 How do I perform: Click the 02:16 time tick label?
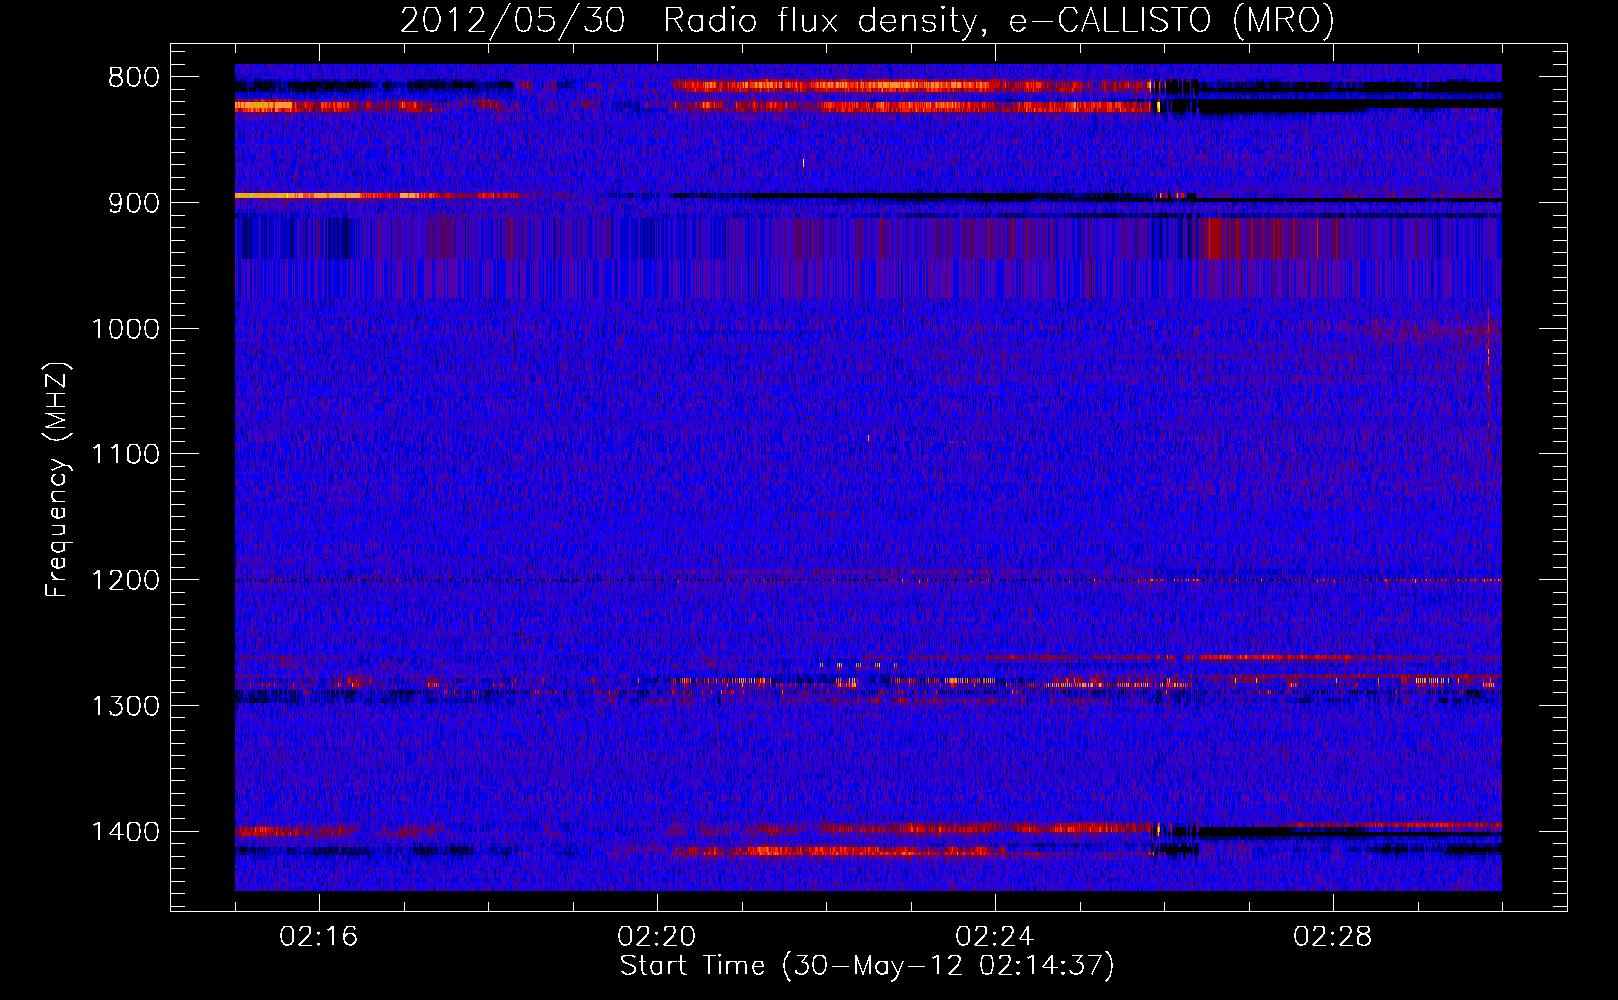(319, 937)
